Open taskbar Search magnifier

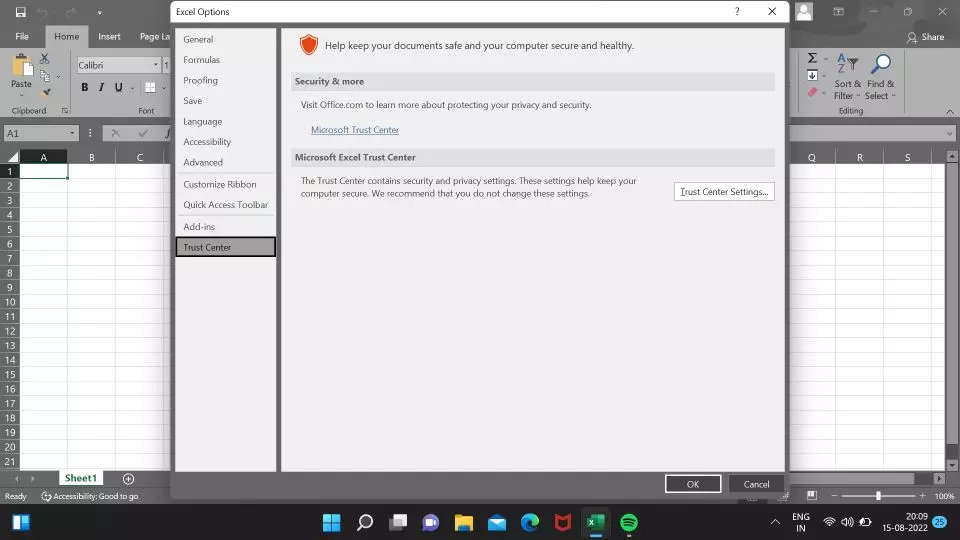point(365,522)
